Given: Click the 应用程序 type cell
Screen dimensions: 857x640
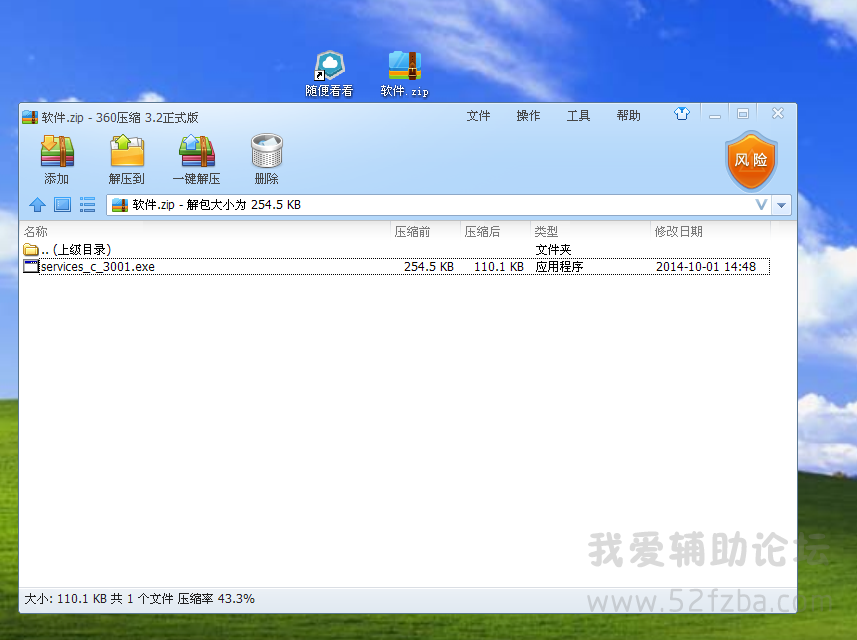Looking at the screenshot, I should [x=559, y=267].
